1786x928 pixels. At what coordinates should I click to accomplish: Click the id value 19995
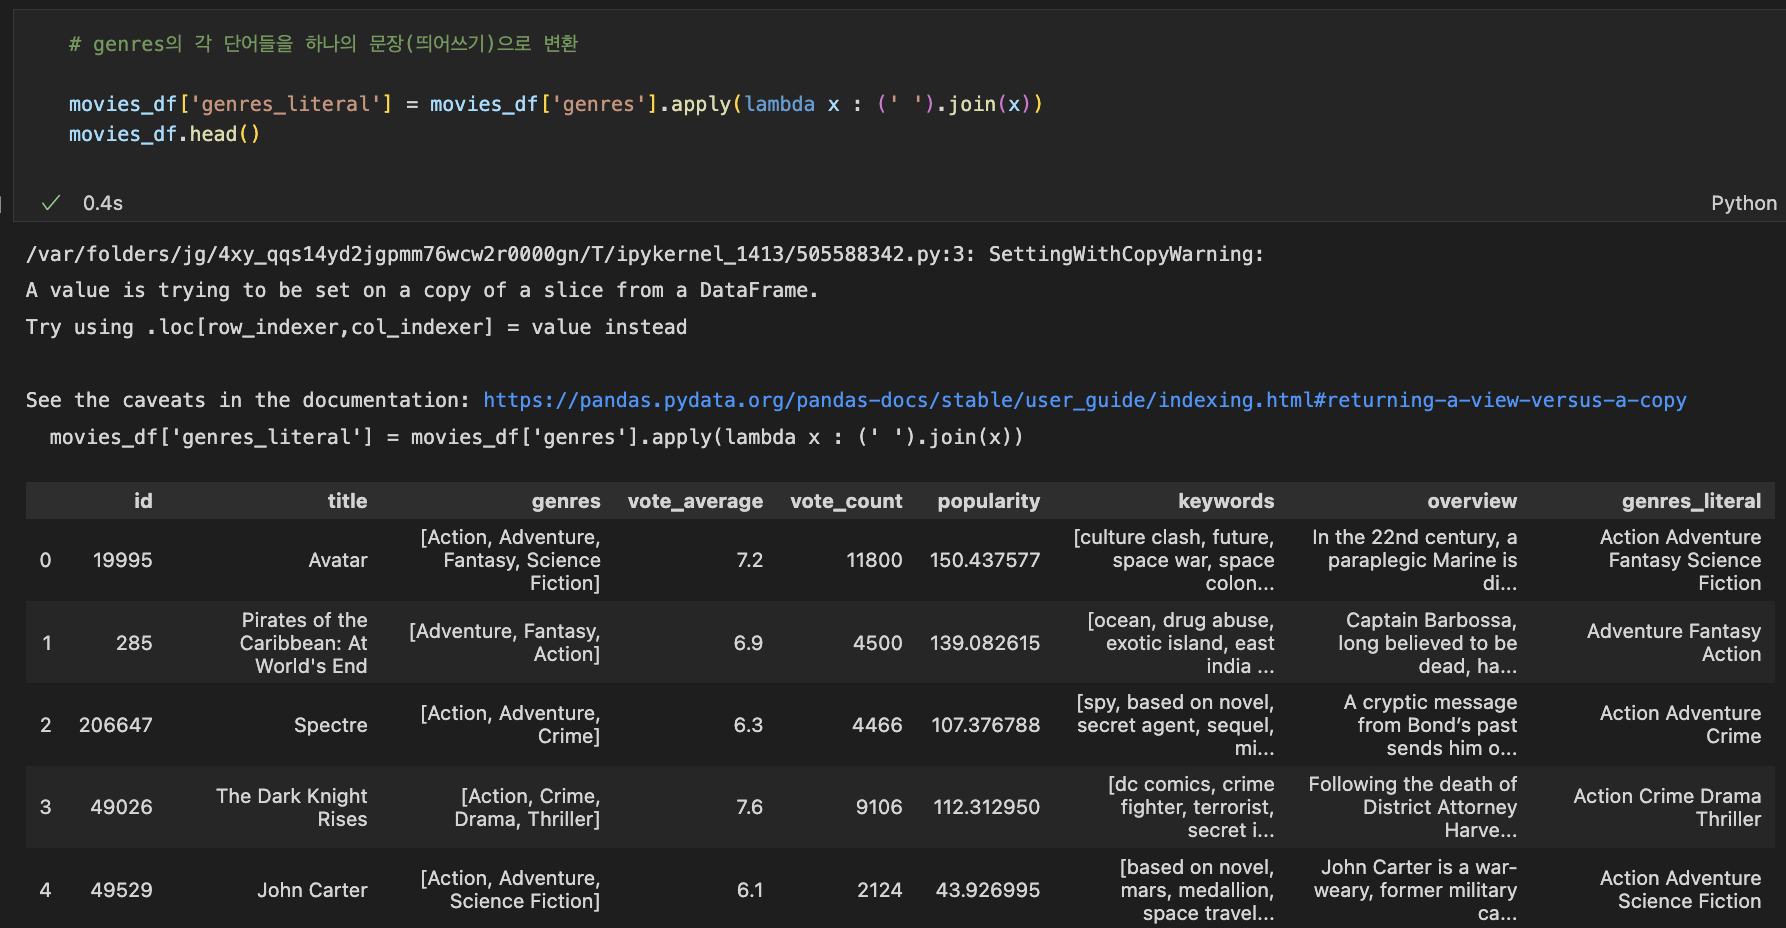coord(123,560)
